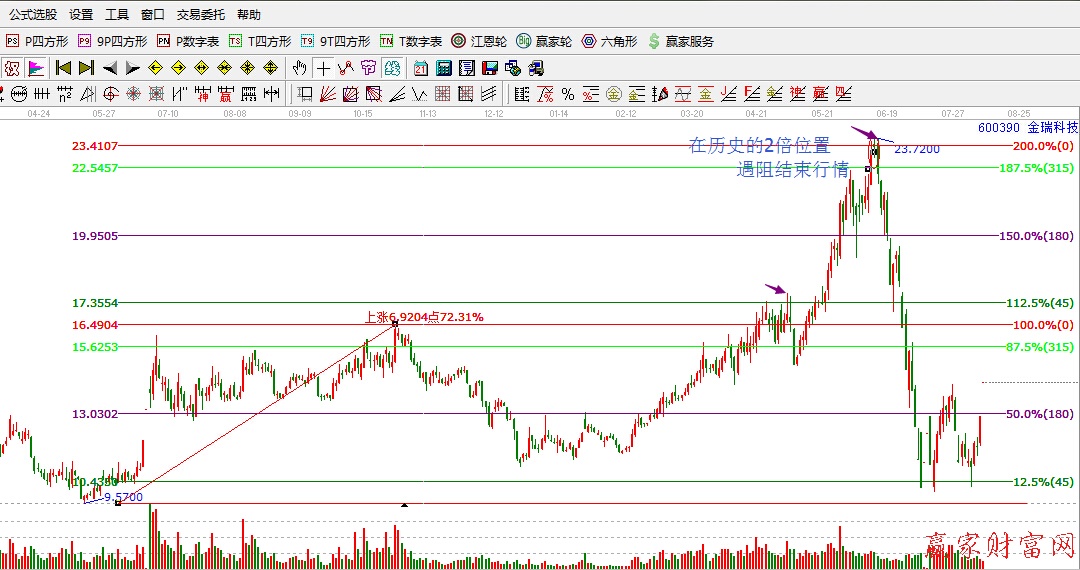Open the calendar icon in toolbar

tap(420, 68)
